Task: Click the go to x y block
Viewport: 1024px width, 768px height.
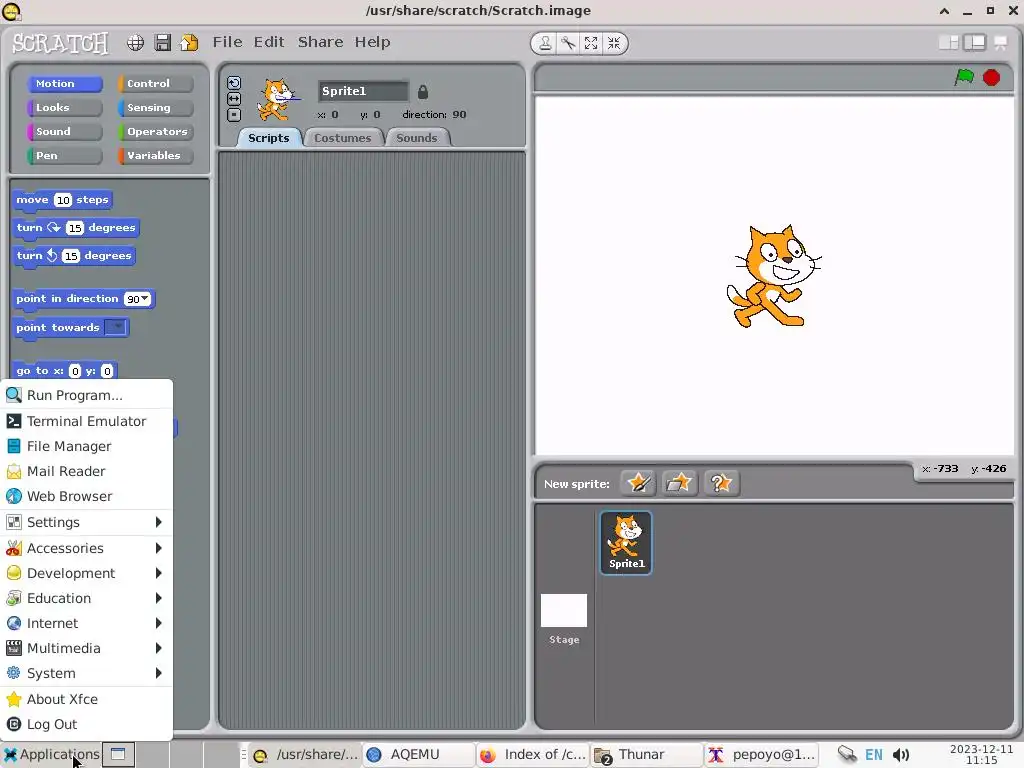Action: pos(65,370)
